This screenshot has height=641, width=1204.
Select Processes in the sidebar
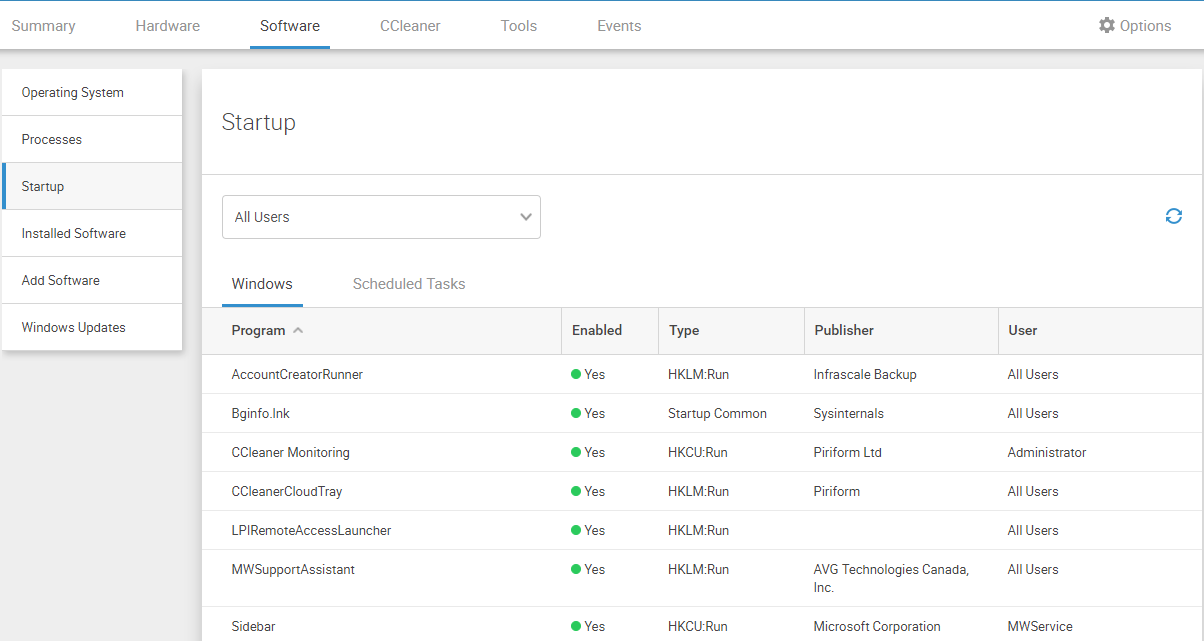point(52,139)
